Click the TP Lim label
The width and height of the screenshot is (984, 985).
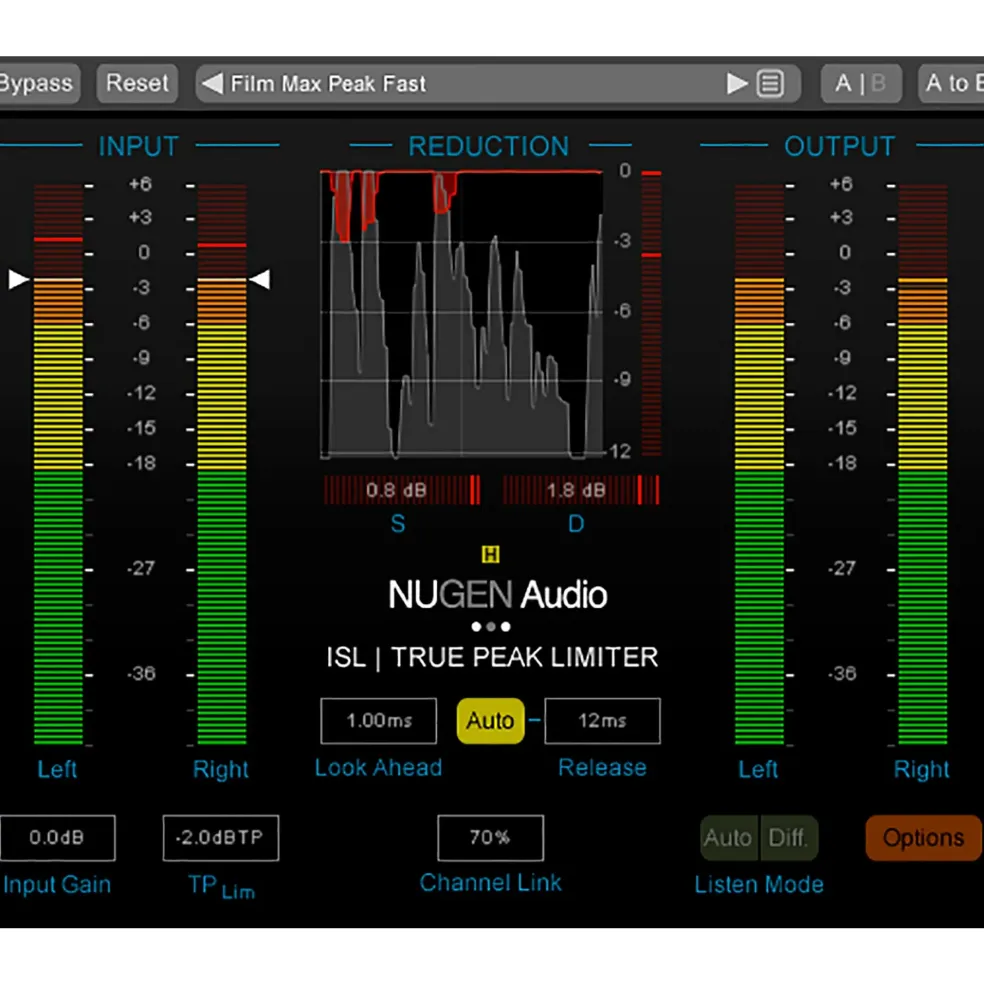(x=221, y=886)
